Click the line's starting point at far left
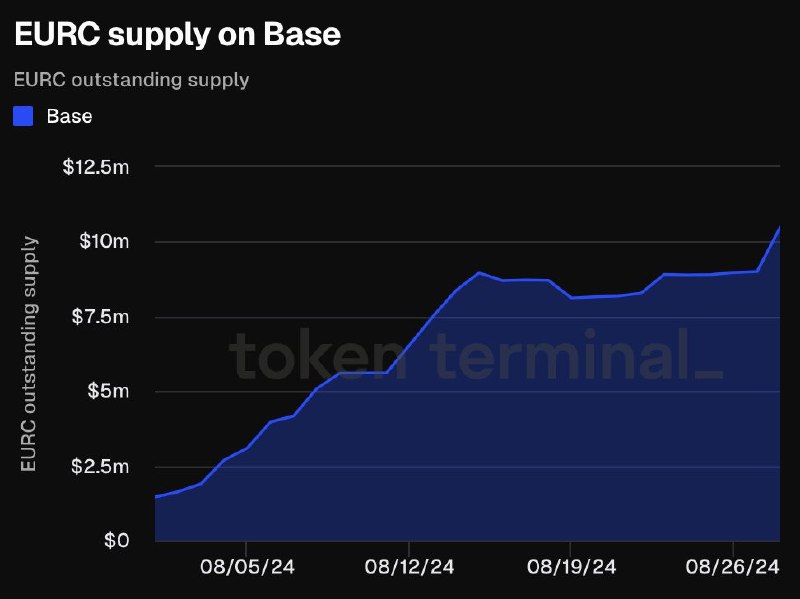The width and height of the screenshot is (800, 599). [x=156, y=496]
